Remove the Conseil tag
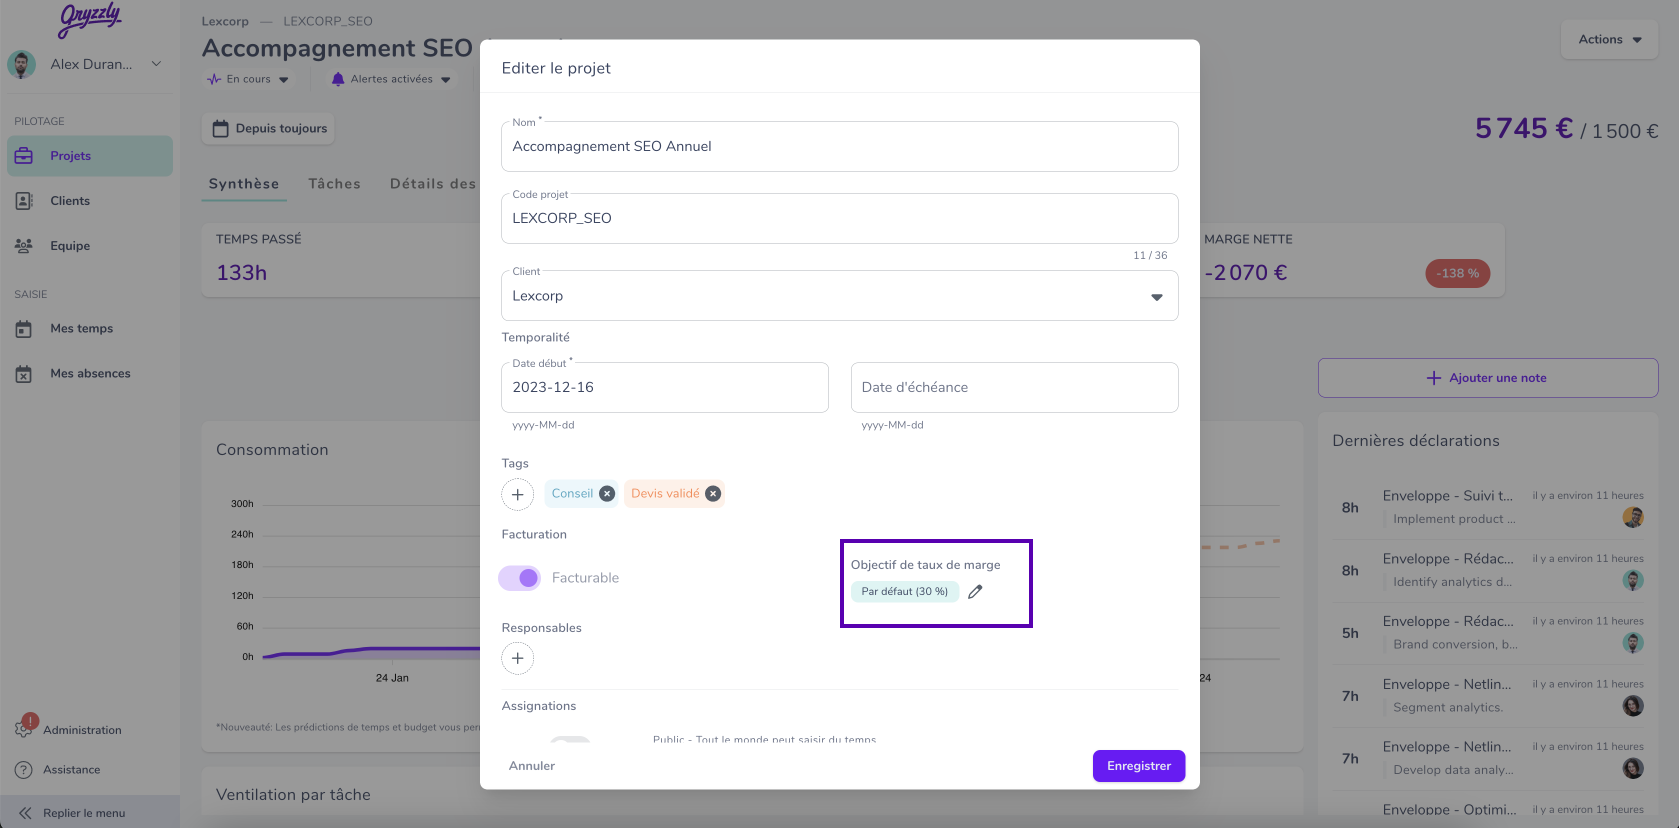Image resolution: width=1679 pixels, height=828 pixels. point(607,494)
